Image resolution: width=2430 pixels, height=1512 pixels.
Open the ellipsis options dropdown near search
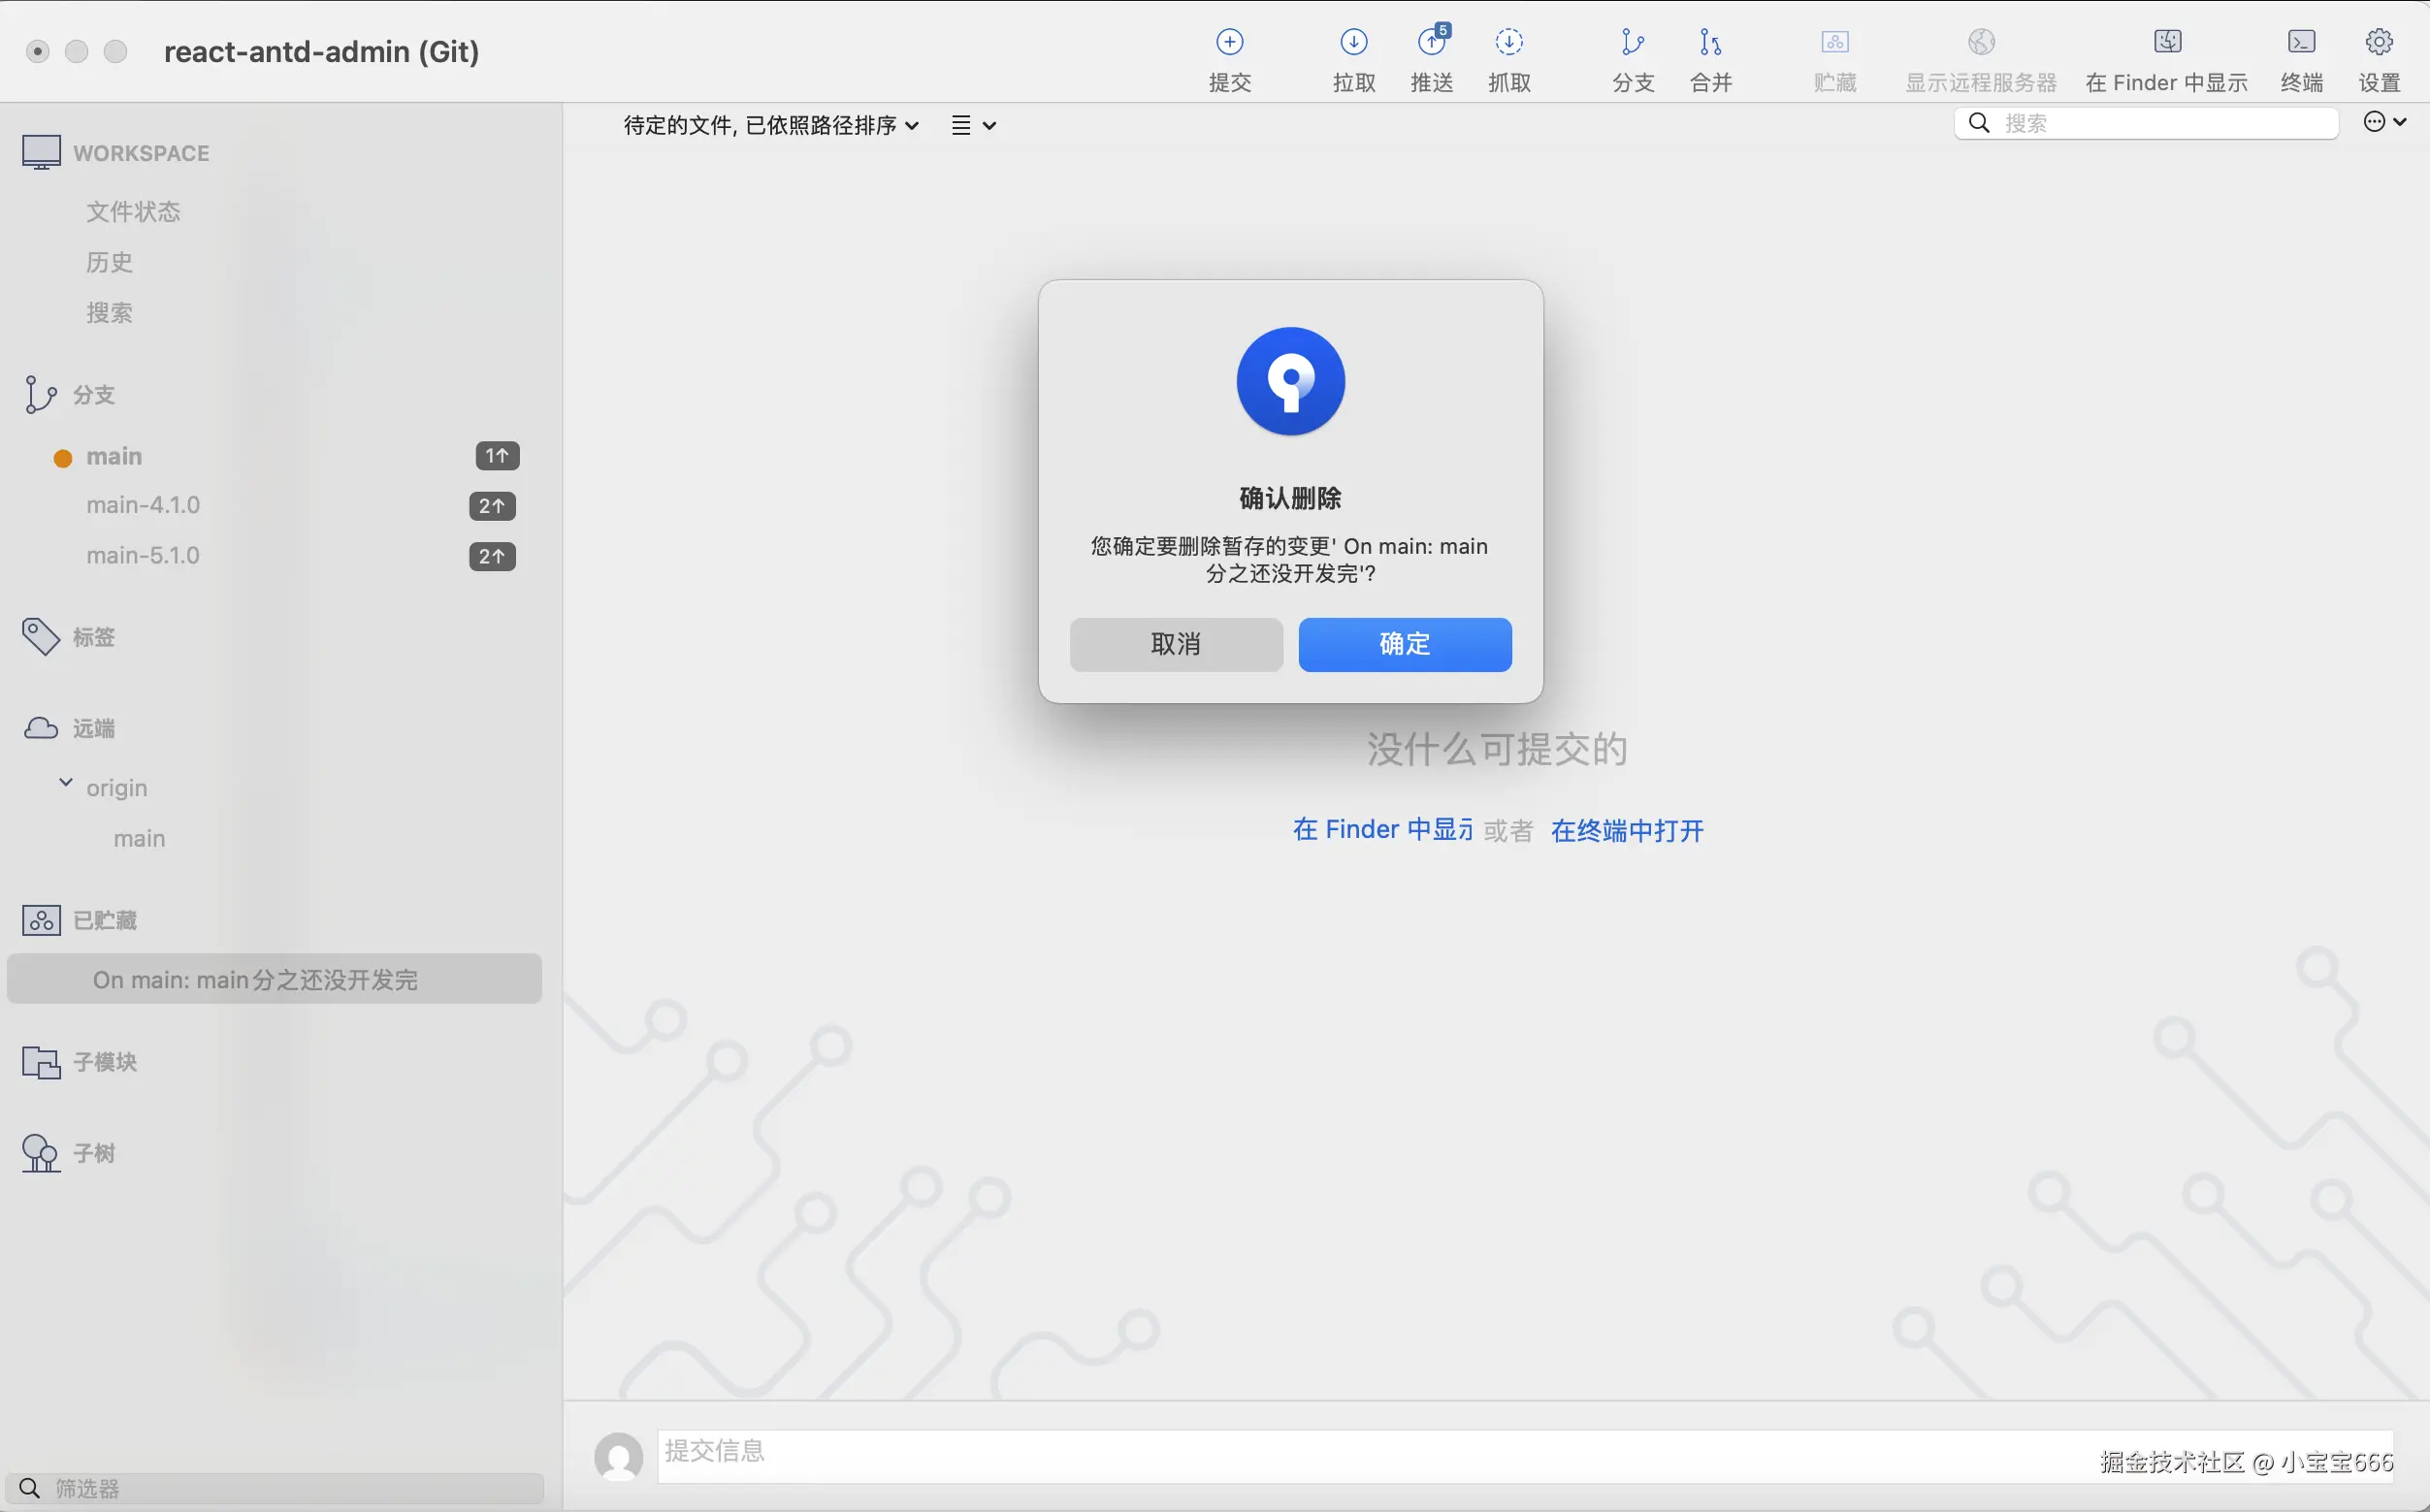click(2385, 122)
